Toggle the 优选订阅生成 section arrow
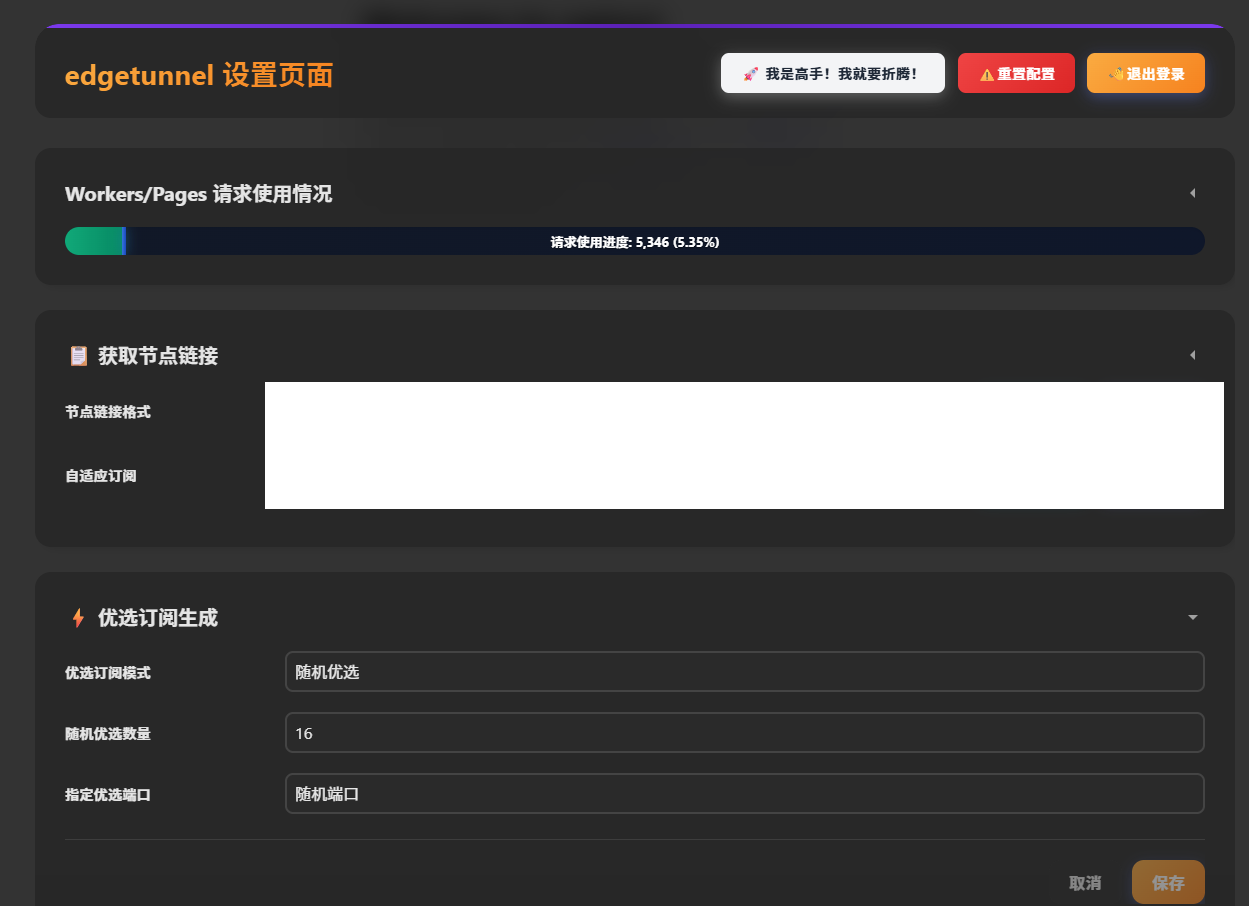The width and height of the screenshot is (1249, 906). pyautogui.click(x=1192, y=618)
